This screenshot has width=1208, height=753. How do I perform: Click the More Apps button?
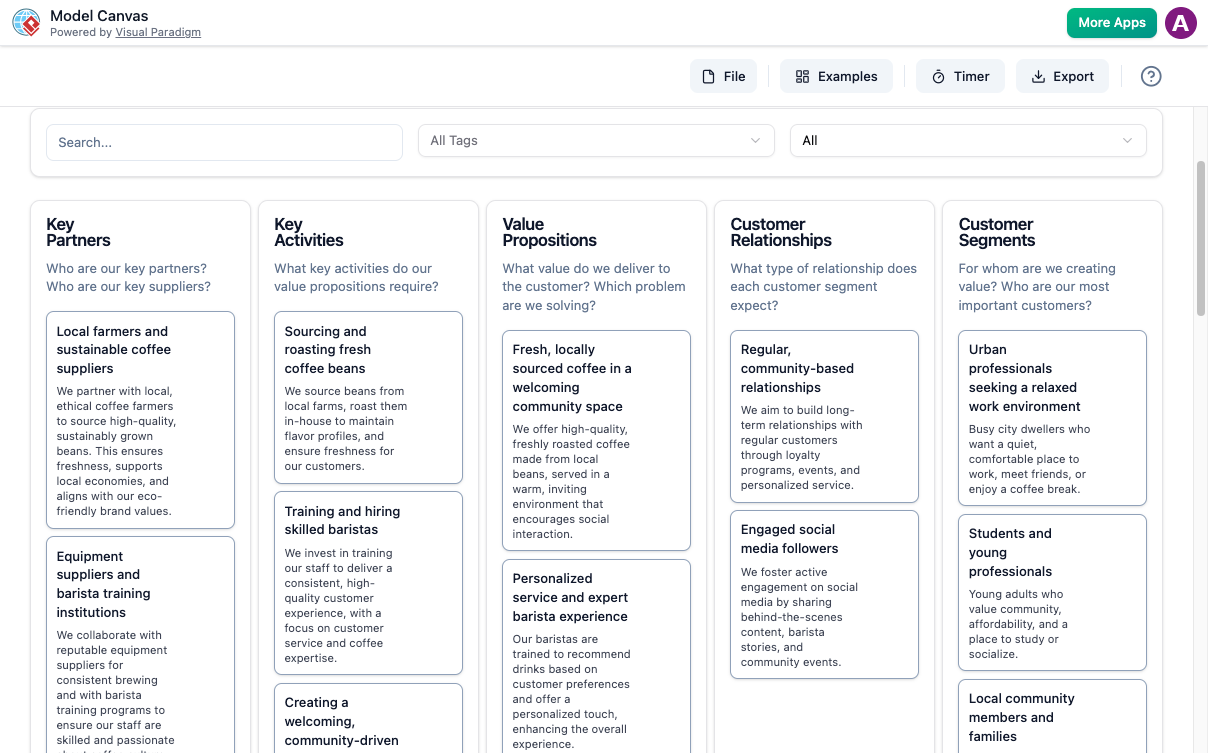[1112, 22]
